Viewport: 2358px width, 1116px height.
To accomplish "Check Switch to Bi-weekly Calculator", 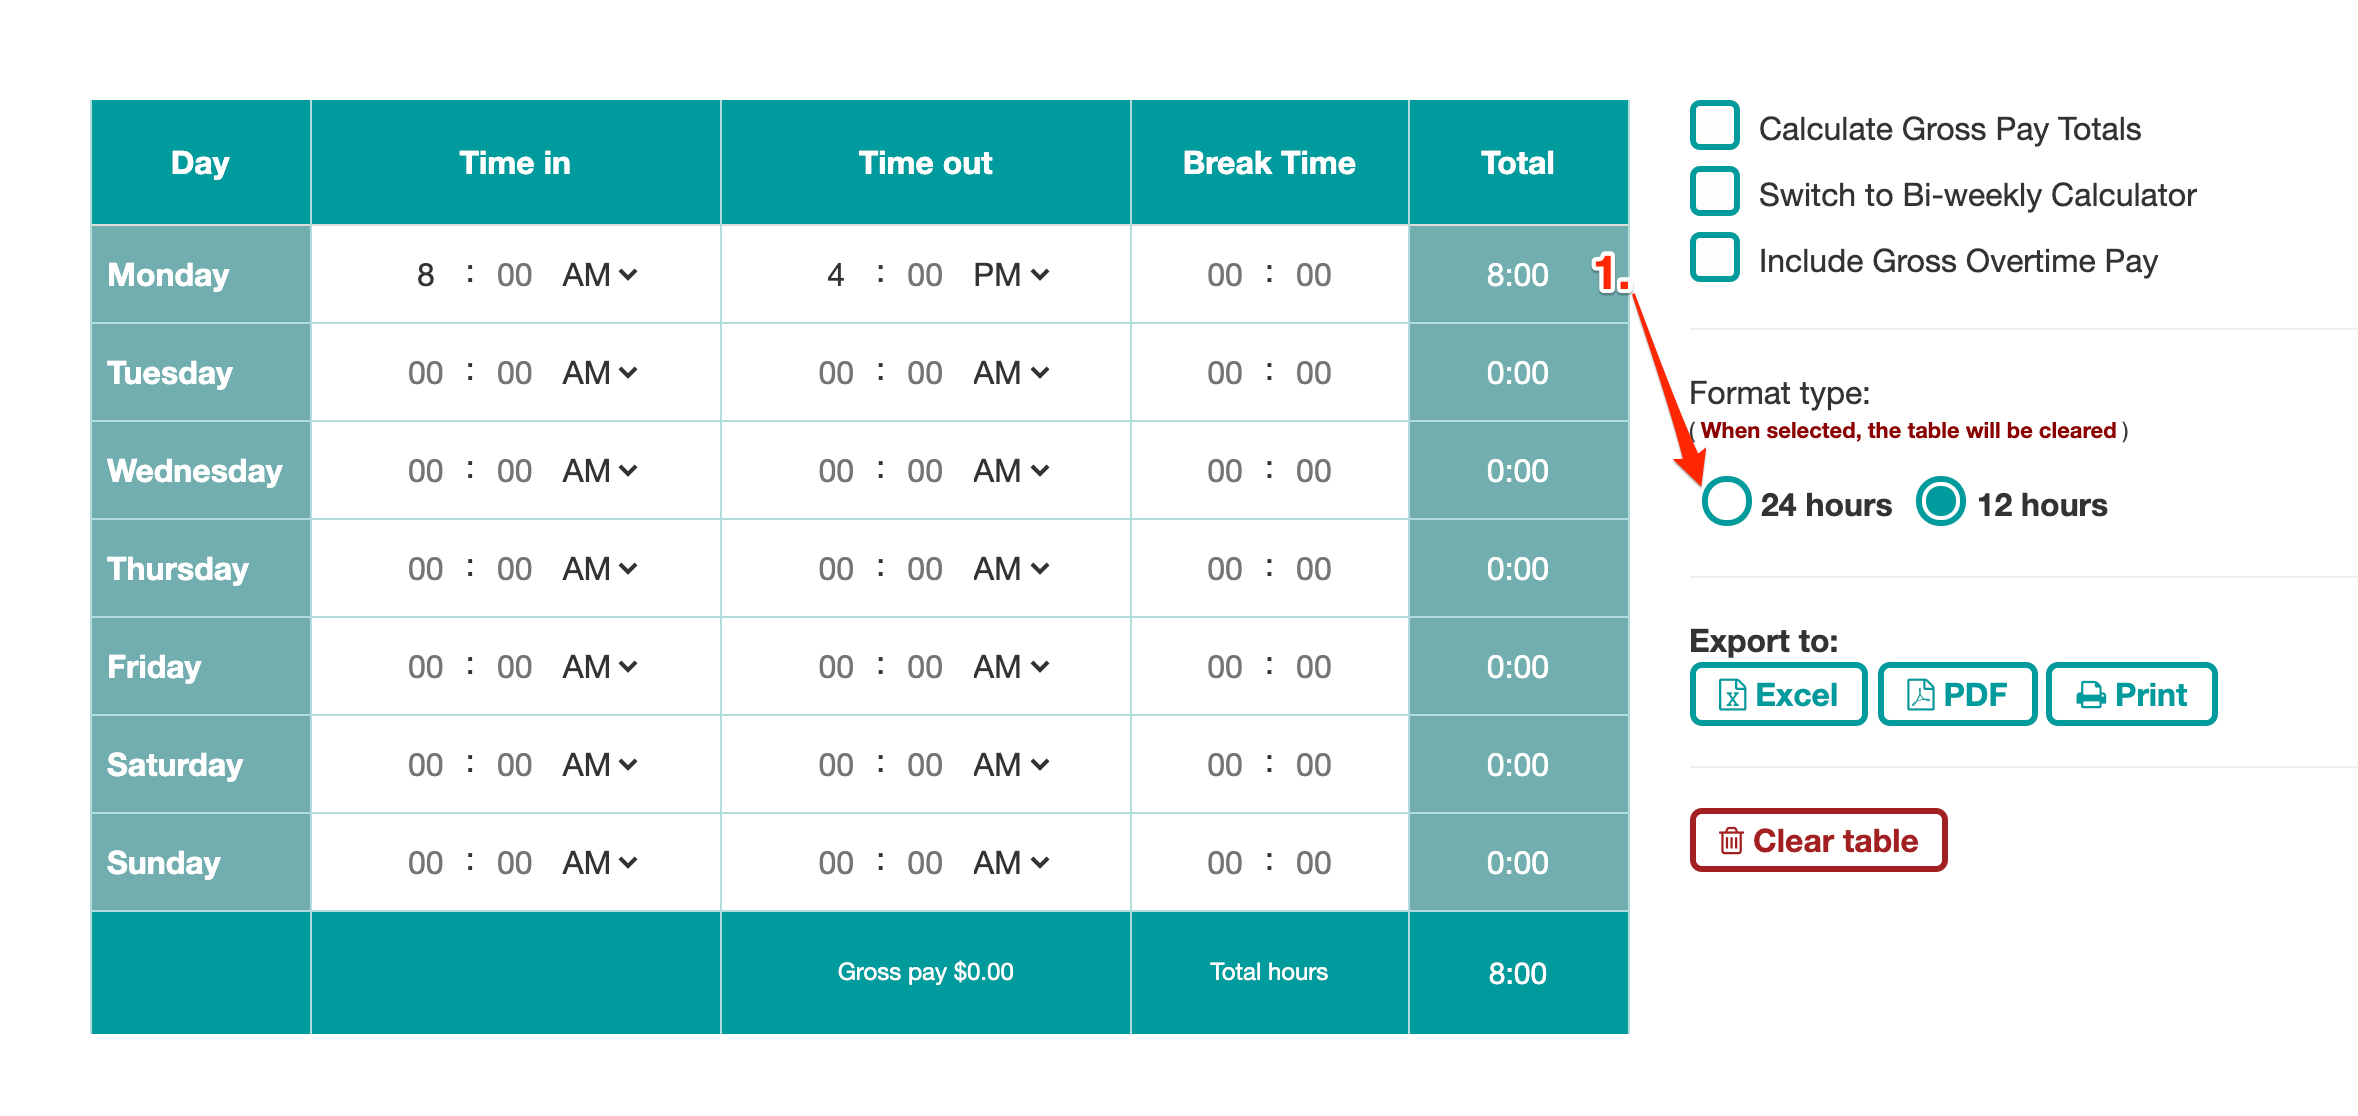I will click(x=1715, y=192).
